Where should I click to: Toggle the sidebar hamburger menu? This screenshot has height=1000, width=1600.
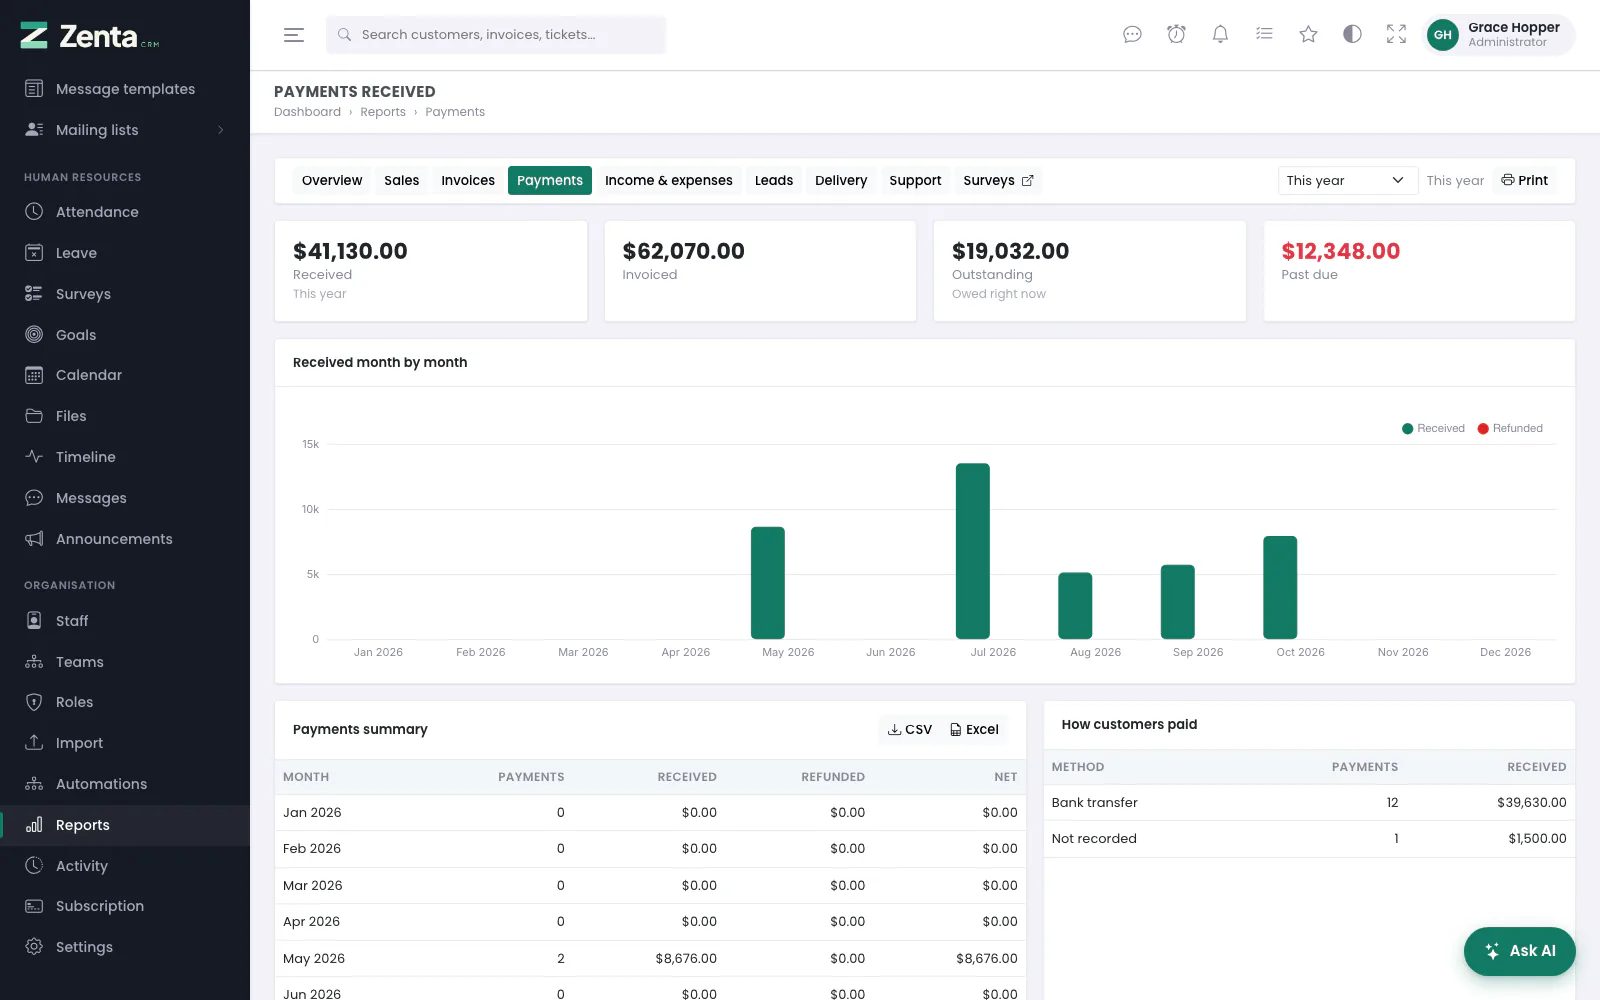pos(294,35)
